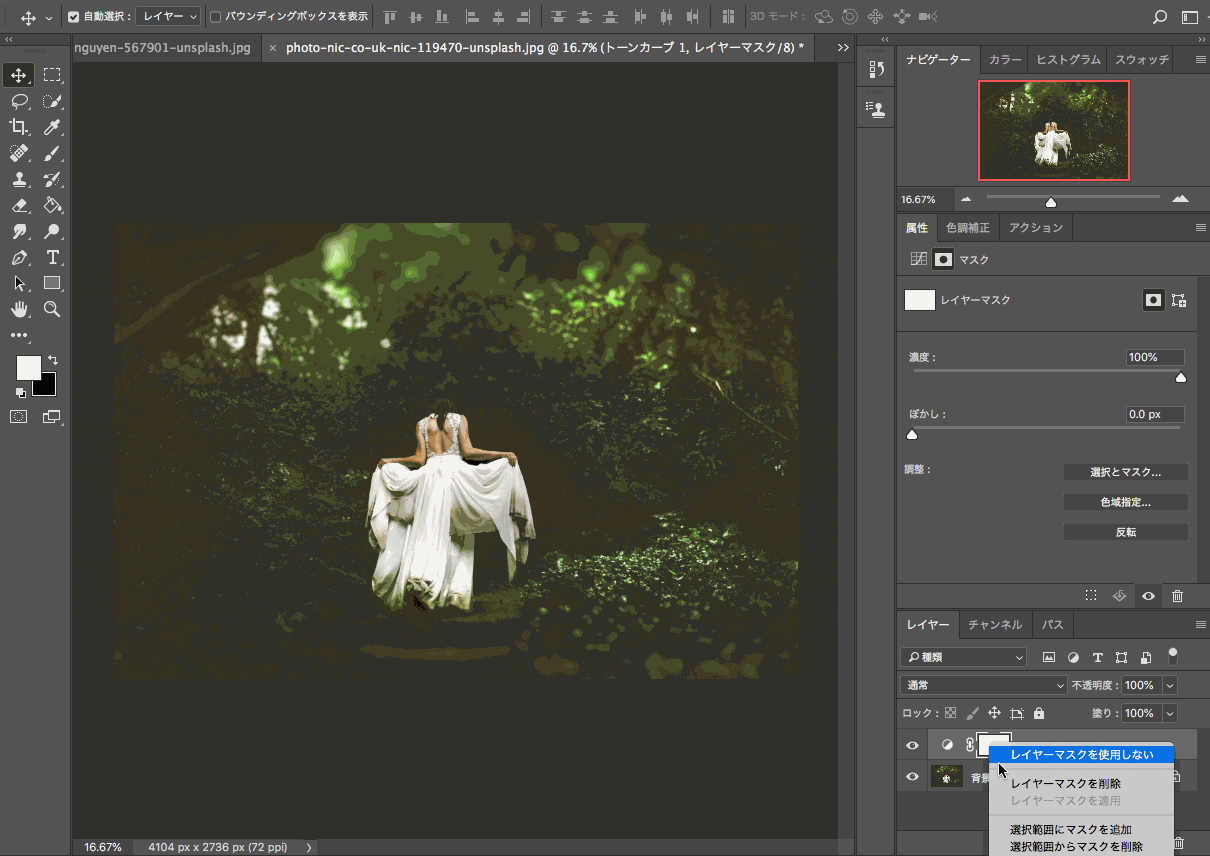Swap foreground and background colors
1210x856 pixels.
pyautogui.click(x=52, y=360)
